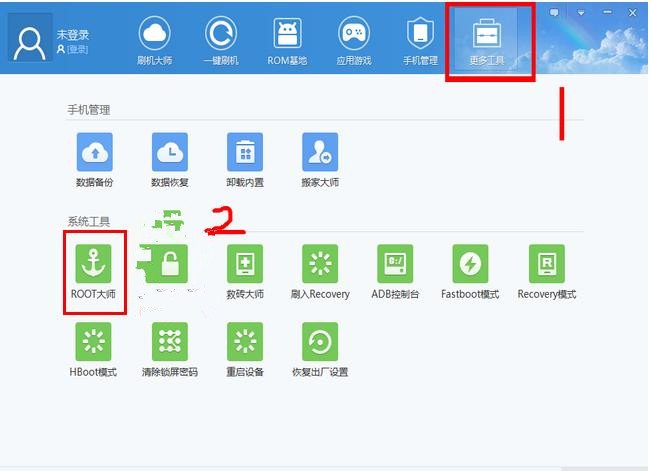Screen dimensions: 651x471
Task: Open 刷入Recovery tool
Action: [320, 272]
